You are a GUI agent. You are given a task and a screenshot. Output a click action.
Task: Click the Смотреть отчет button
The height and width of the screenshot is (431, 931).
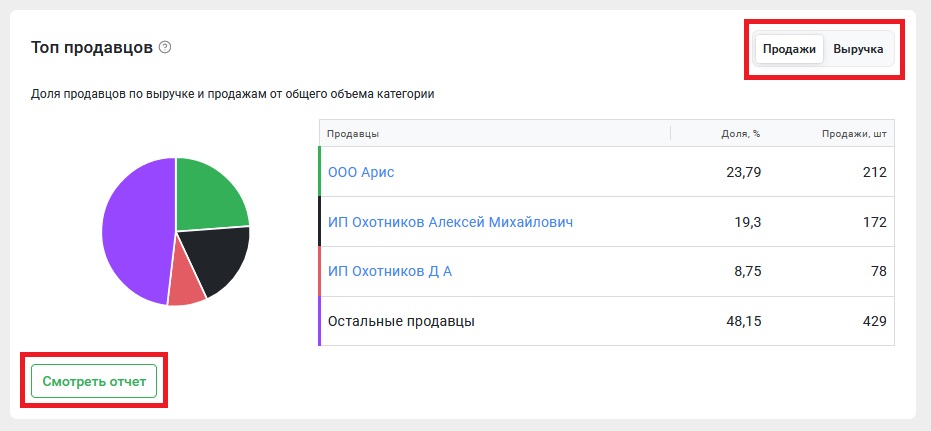coord(94,381)
